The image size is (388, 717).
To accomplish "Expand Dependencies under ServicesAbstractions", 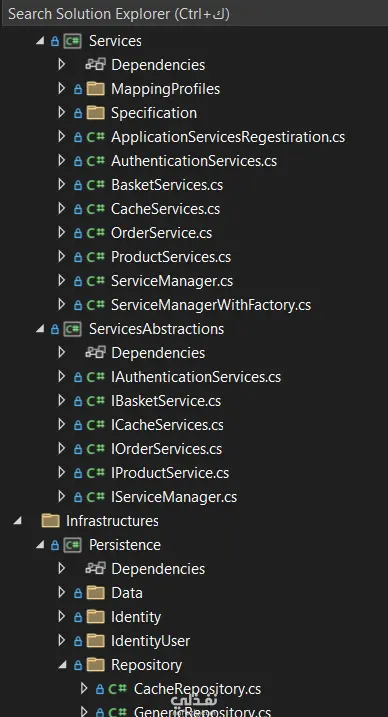I will pyautogui.click(x=62, y=353).
